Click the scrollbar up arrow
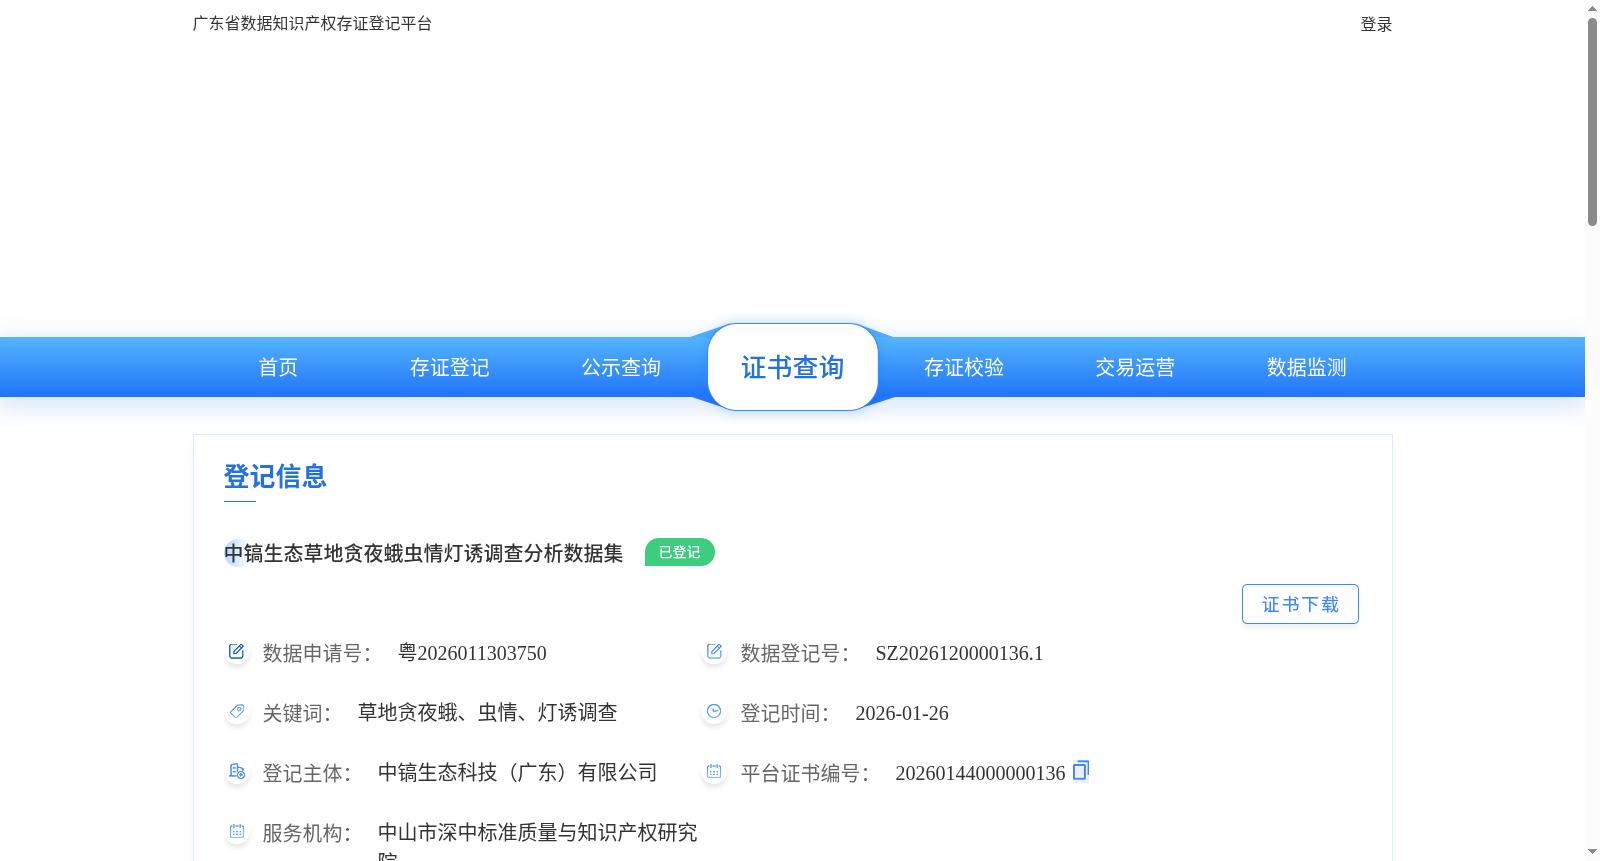The width and height of the screenshot is (1600, 861). click(1592, 8)
